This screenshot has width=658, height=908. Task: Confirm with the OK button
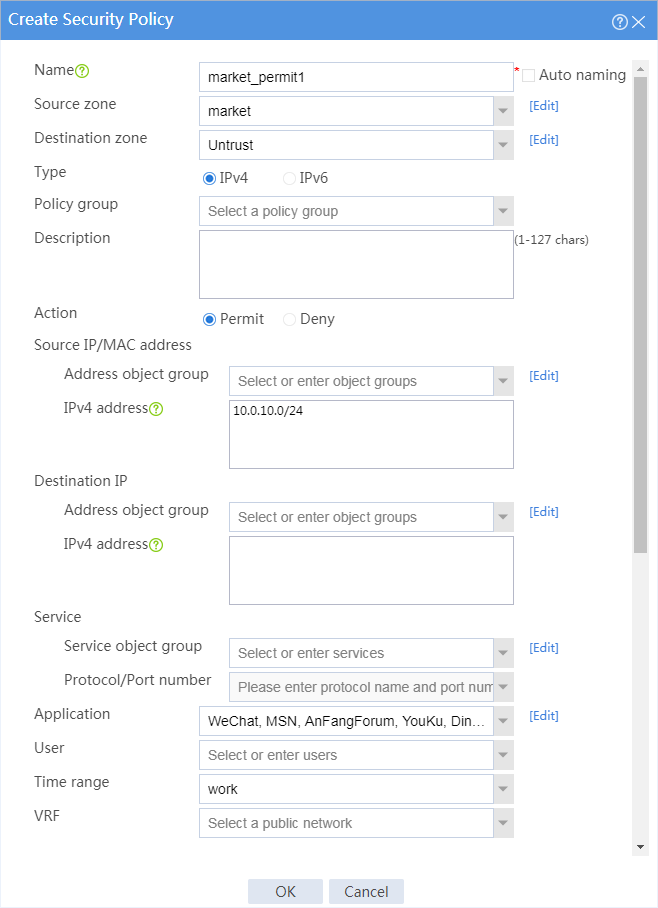(285, 891)
